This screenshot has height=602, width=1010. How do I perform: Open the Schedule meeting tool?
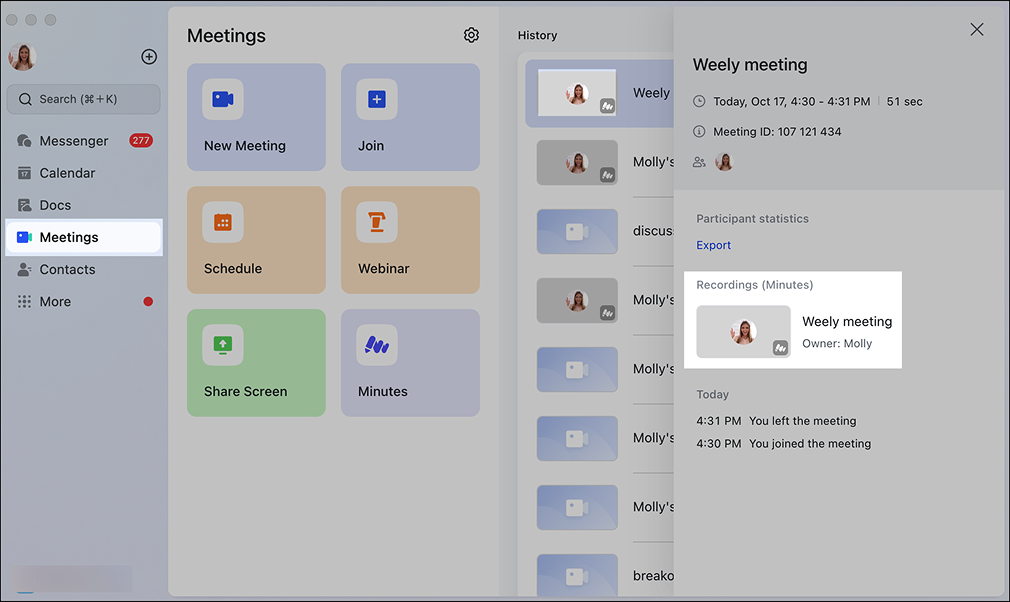click(256, 240)
